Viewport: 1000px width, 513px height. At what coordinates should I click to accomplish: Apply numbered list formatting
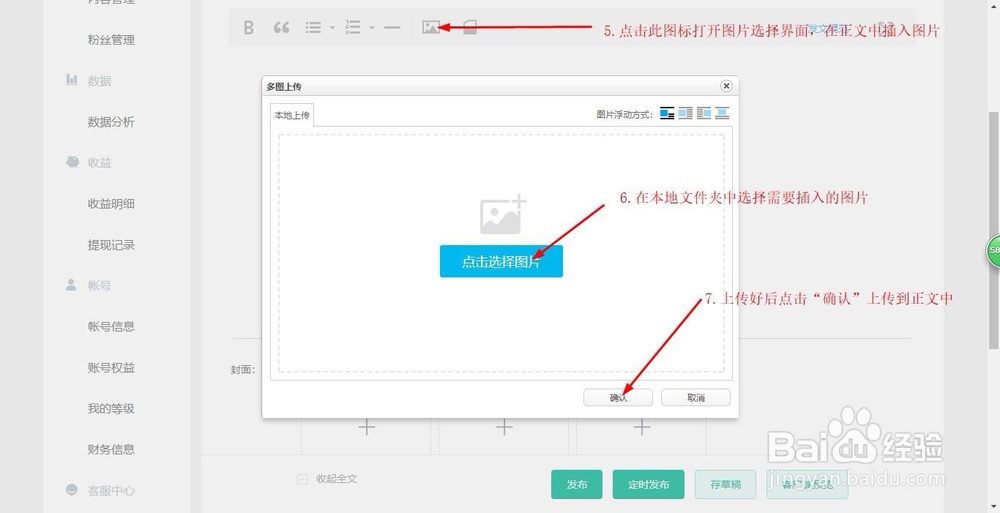(353, 27)
